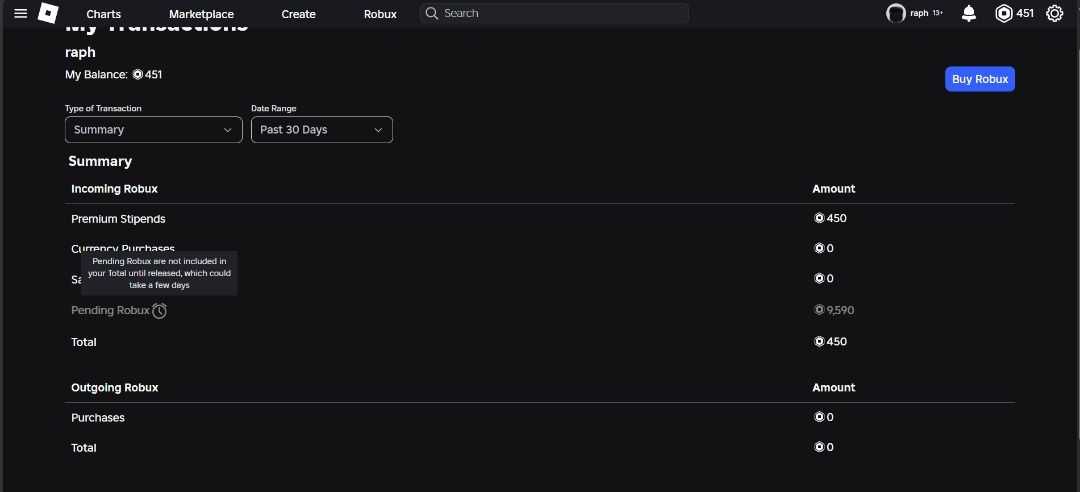The height and width of the screenshot is (492, 1080).
Task: Click into the Search field
Action: [554, 13]
